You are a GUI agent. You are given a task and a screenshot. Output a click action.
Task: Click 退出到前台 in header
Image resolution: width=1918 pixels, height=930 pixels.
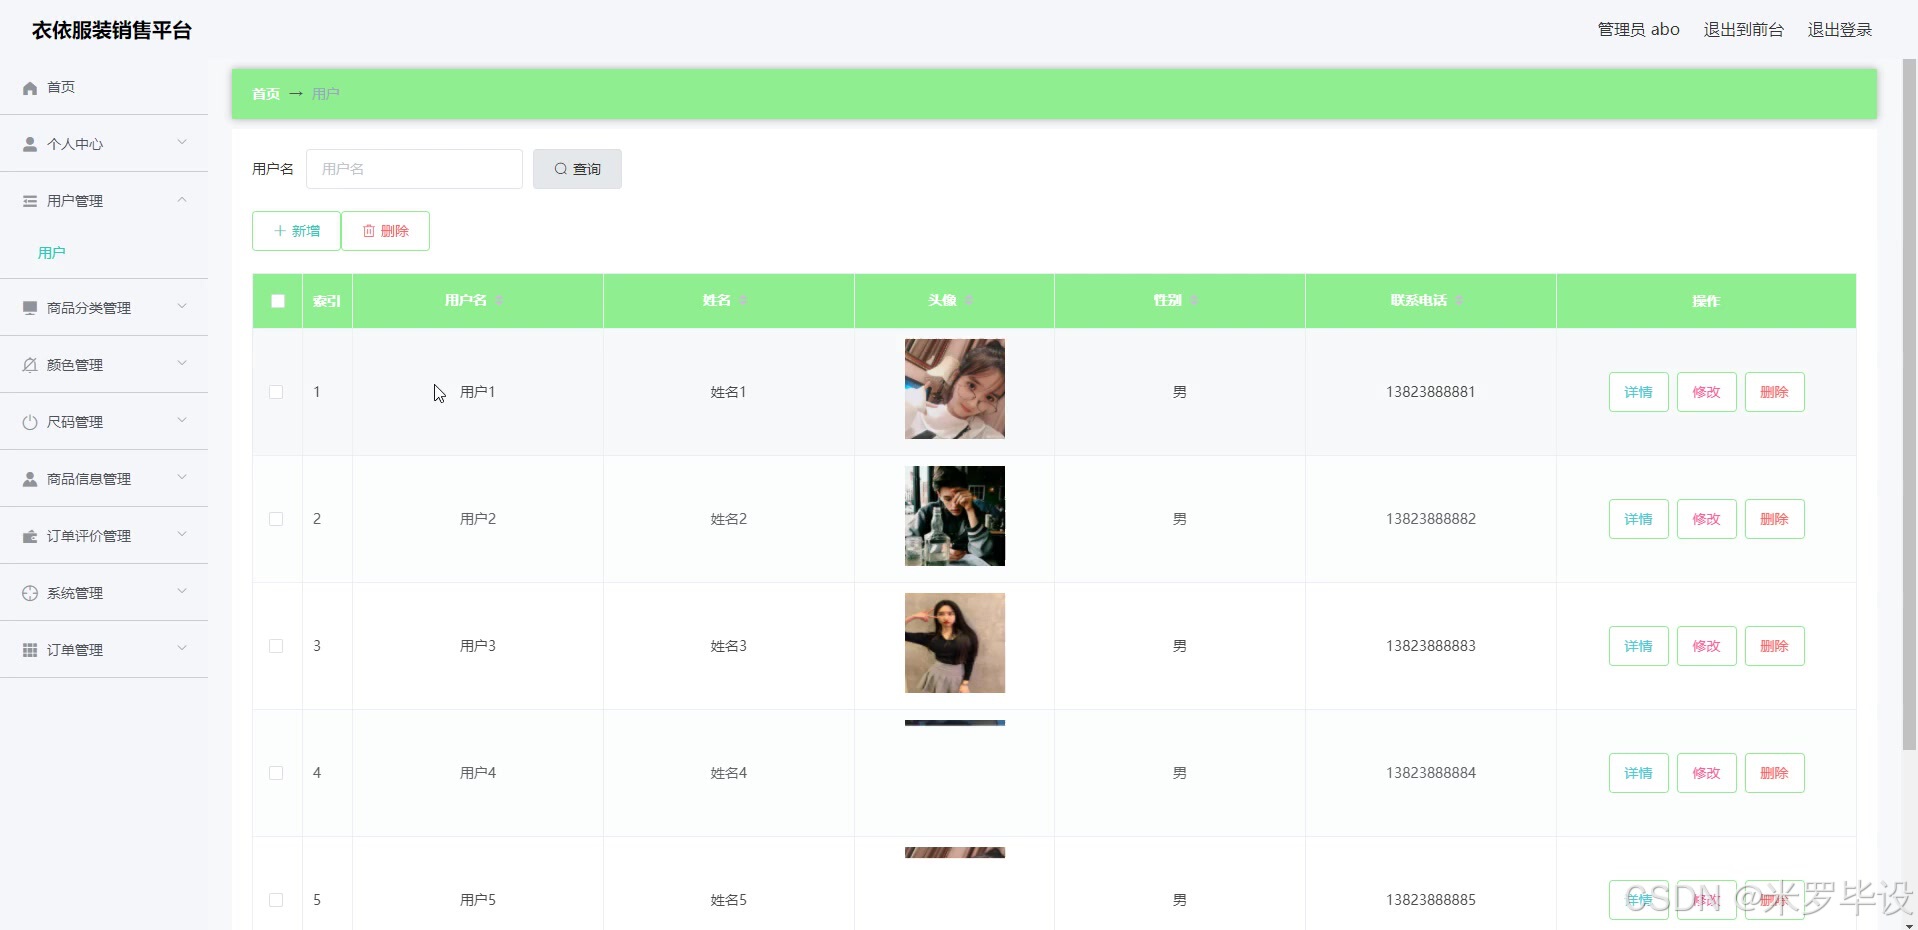pos(1744,30)
